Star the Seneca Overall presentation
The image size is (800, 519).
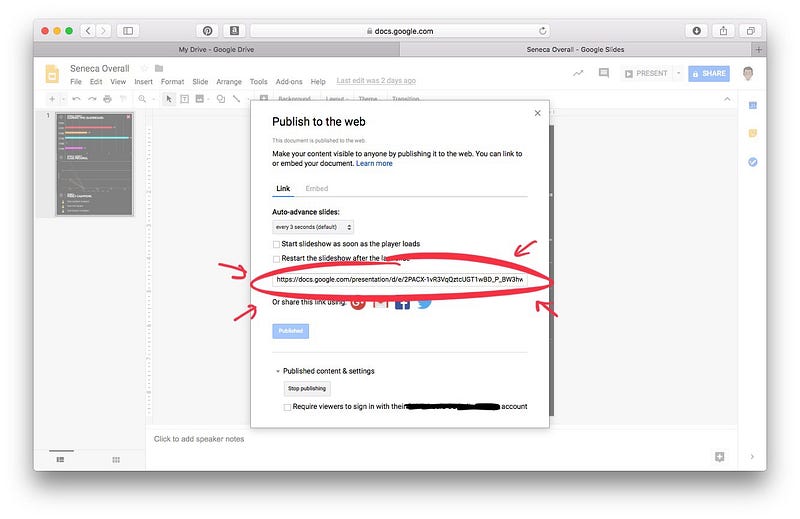(144, 68)
